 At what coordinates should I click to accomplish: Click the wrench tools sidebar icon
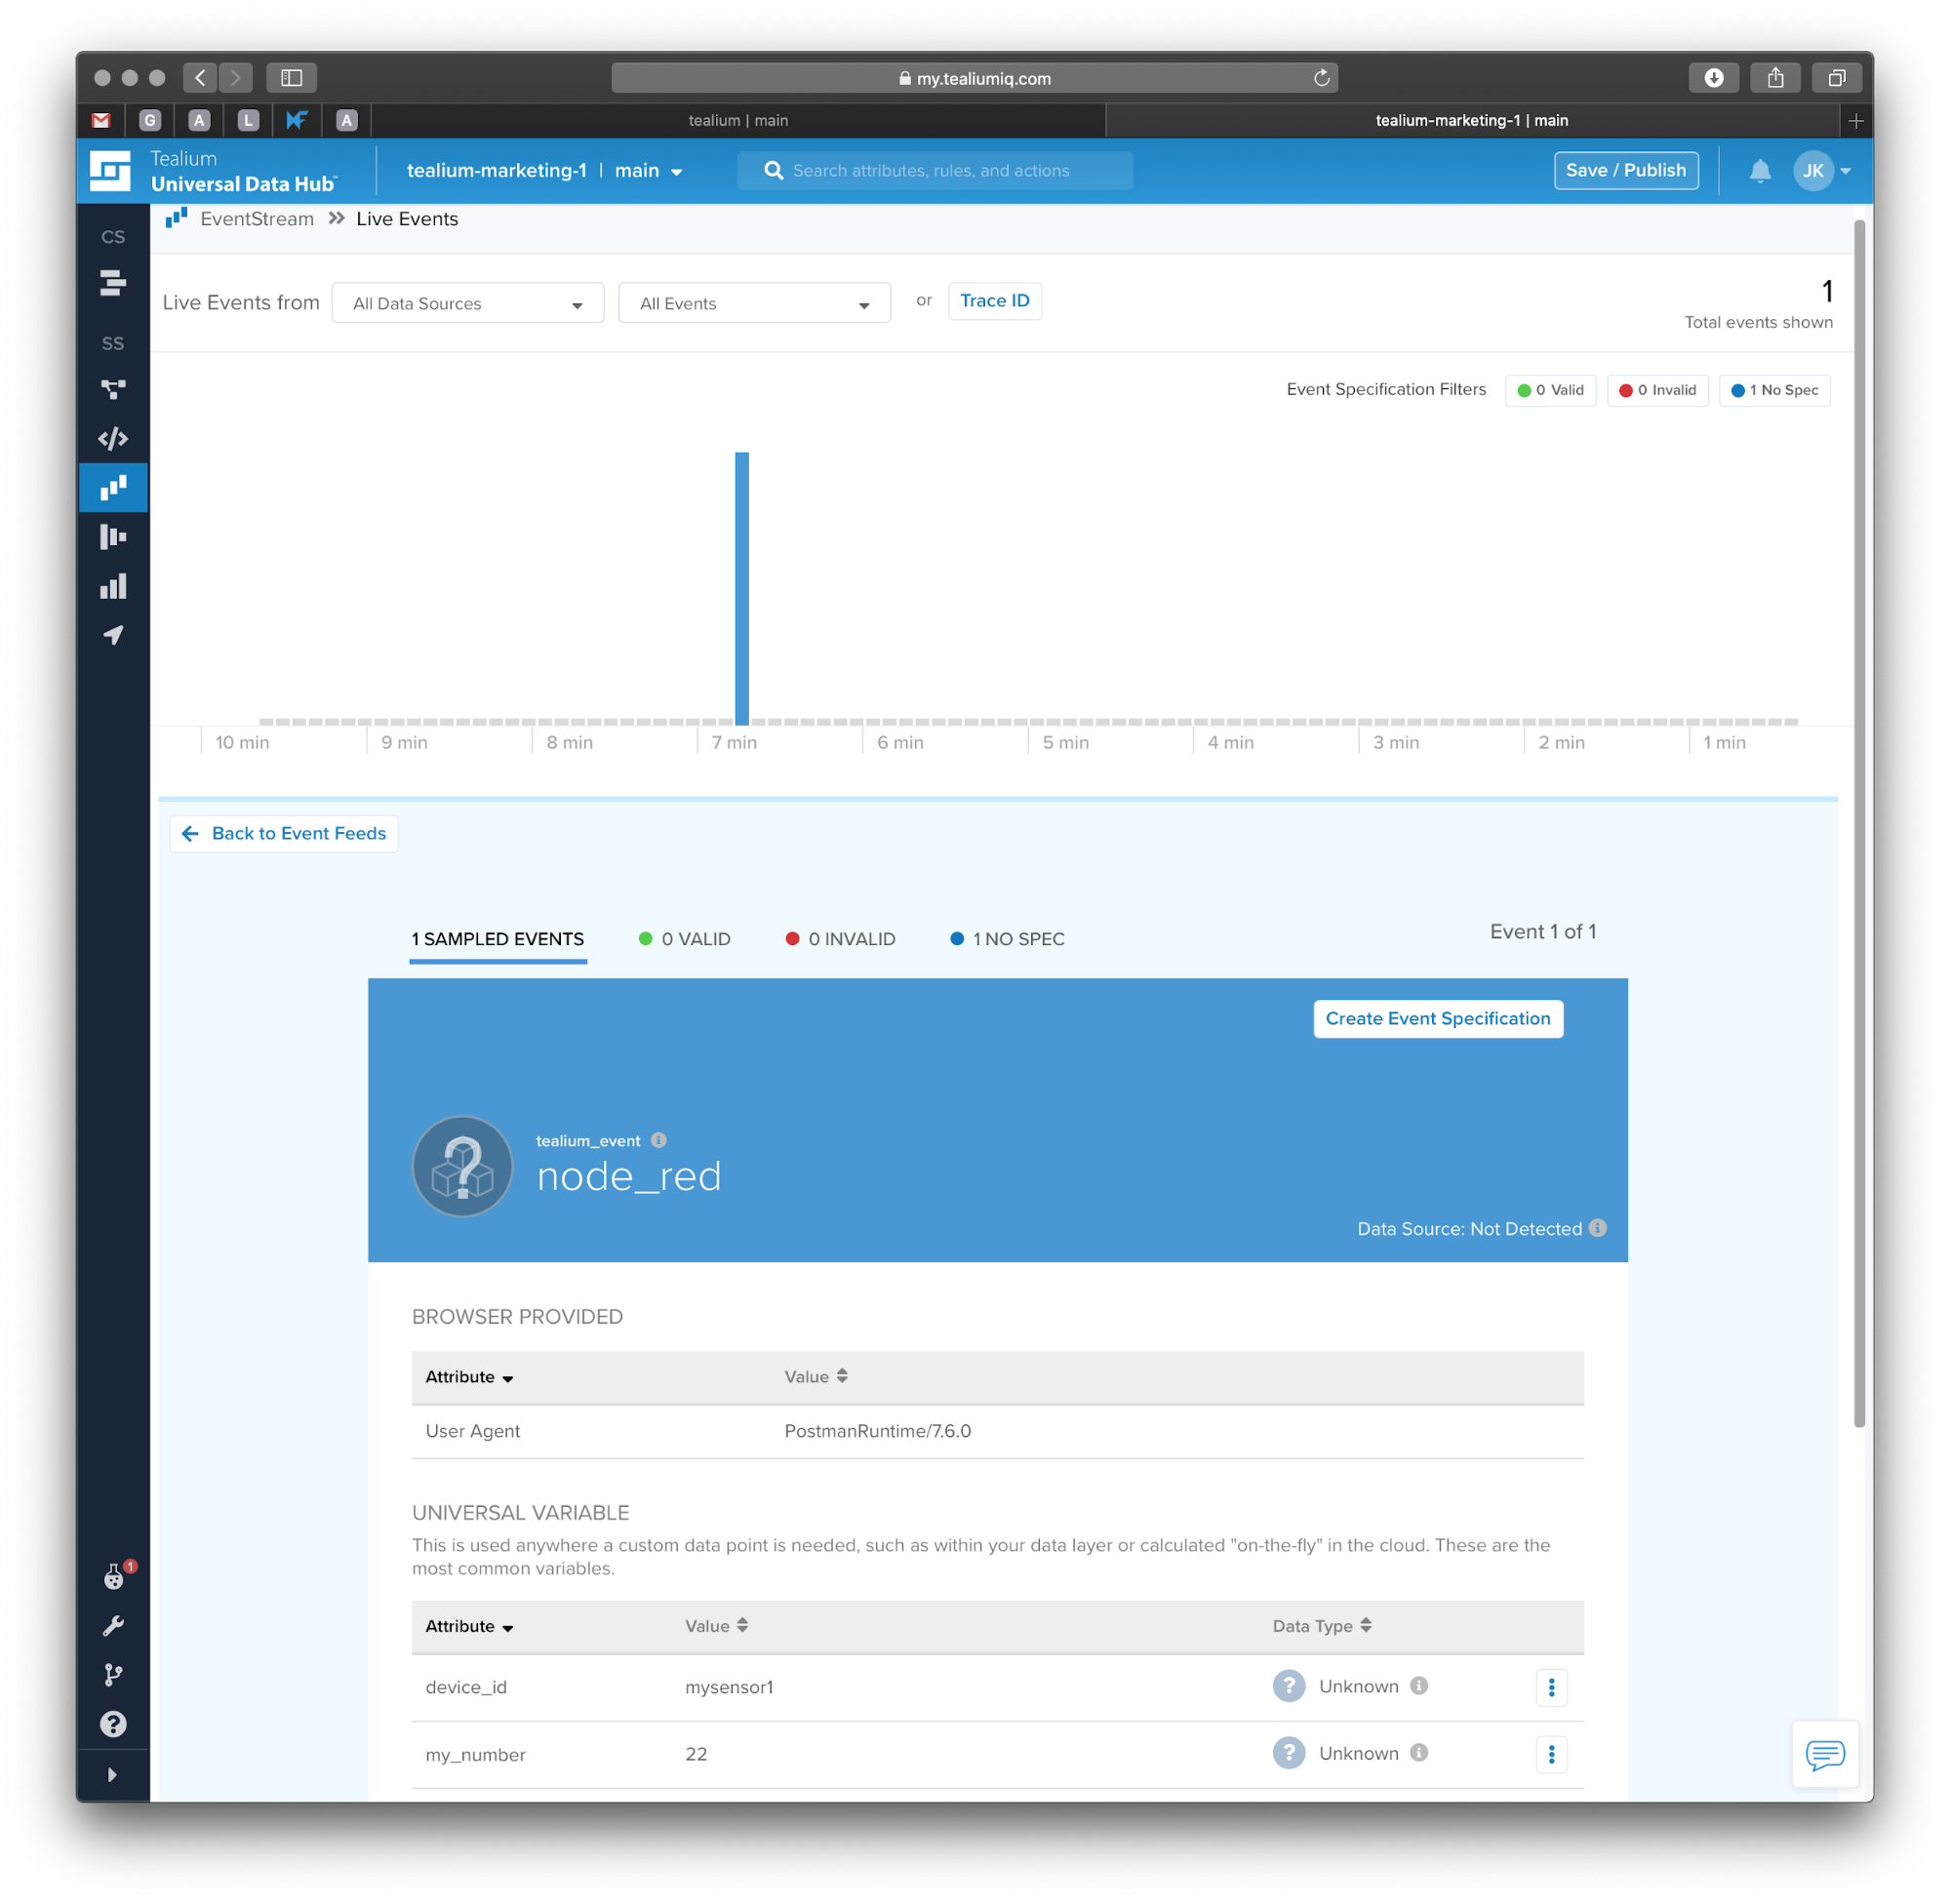click(113, 1626)
